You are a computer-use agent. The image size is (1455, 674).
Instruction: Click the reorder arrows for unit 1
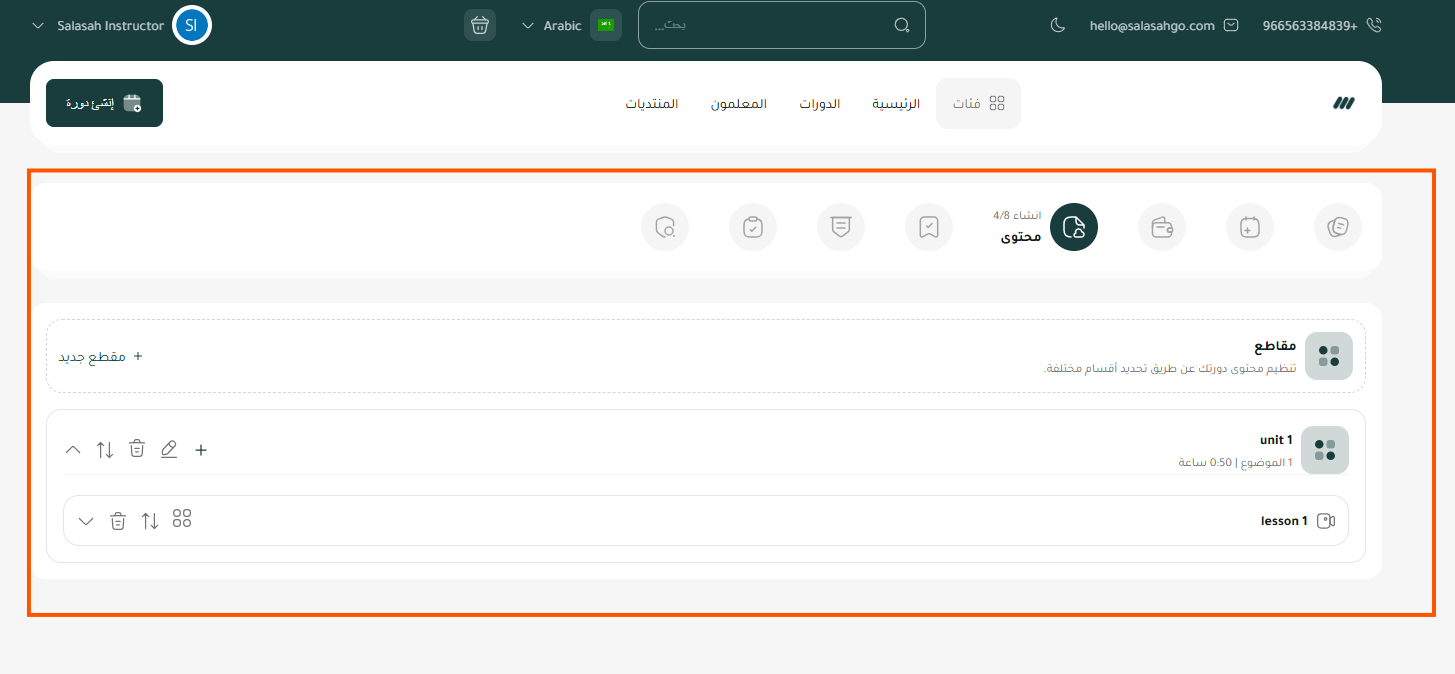coord(105,450)
